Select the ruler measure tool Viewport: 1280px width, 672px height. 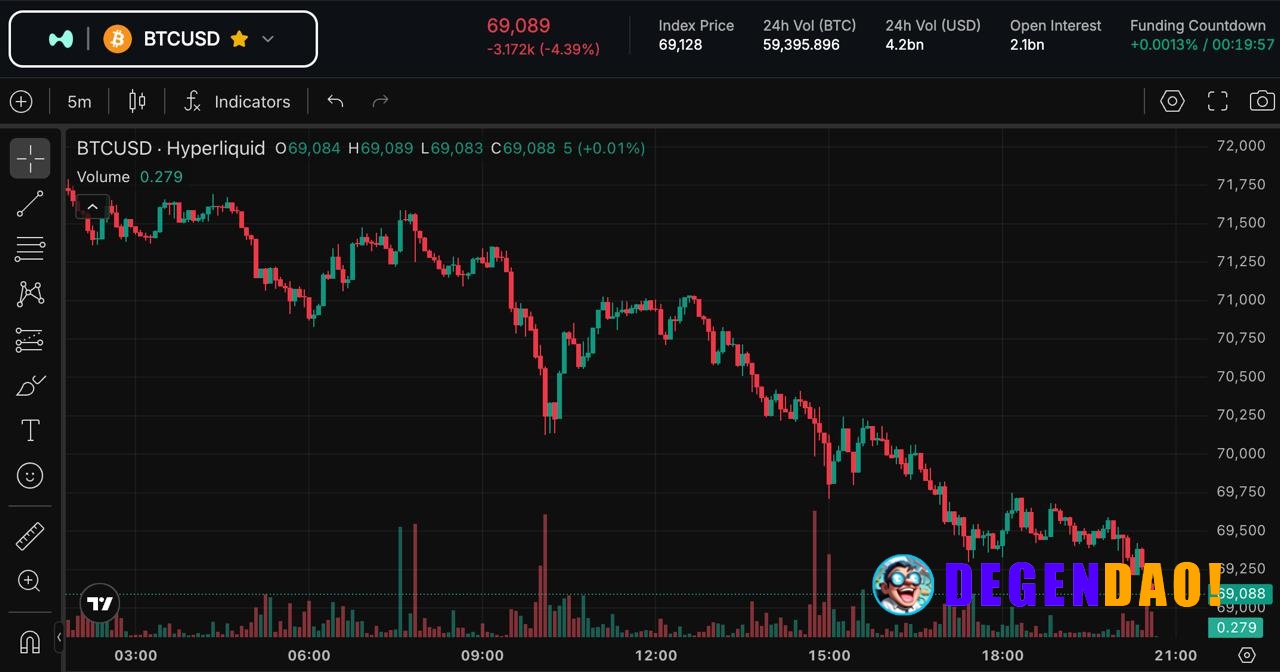click(30, 536)
